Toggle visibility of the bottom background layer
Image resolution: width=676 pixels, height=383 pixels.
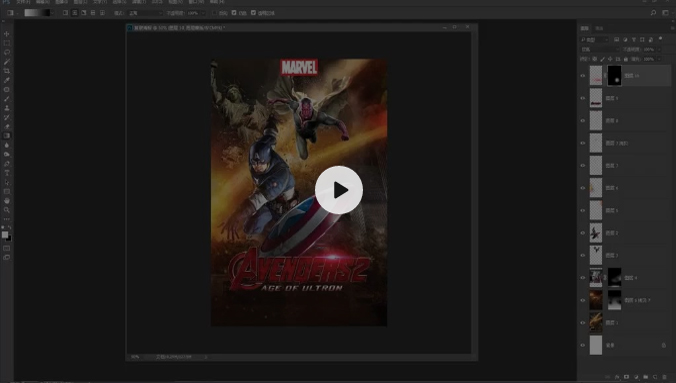(x=582, y=345)
